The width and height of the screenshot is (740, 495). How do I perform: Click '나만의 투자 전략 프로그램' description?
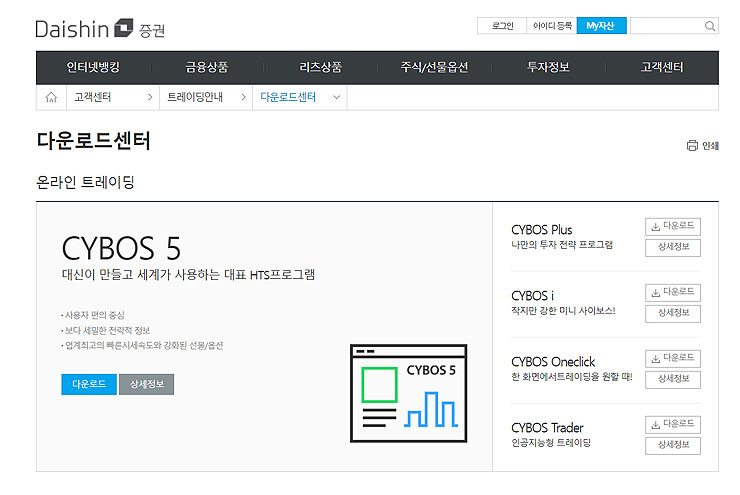tap(562, 244)
